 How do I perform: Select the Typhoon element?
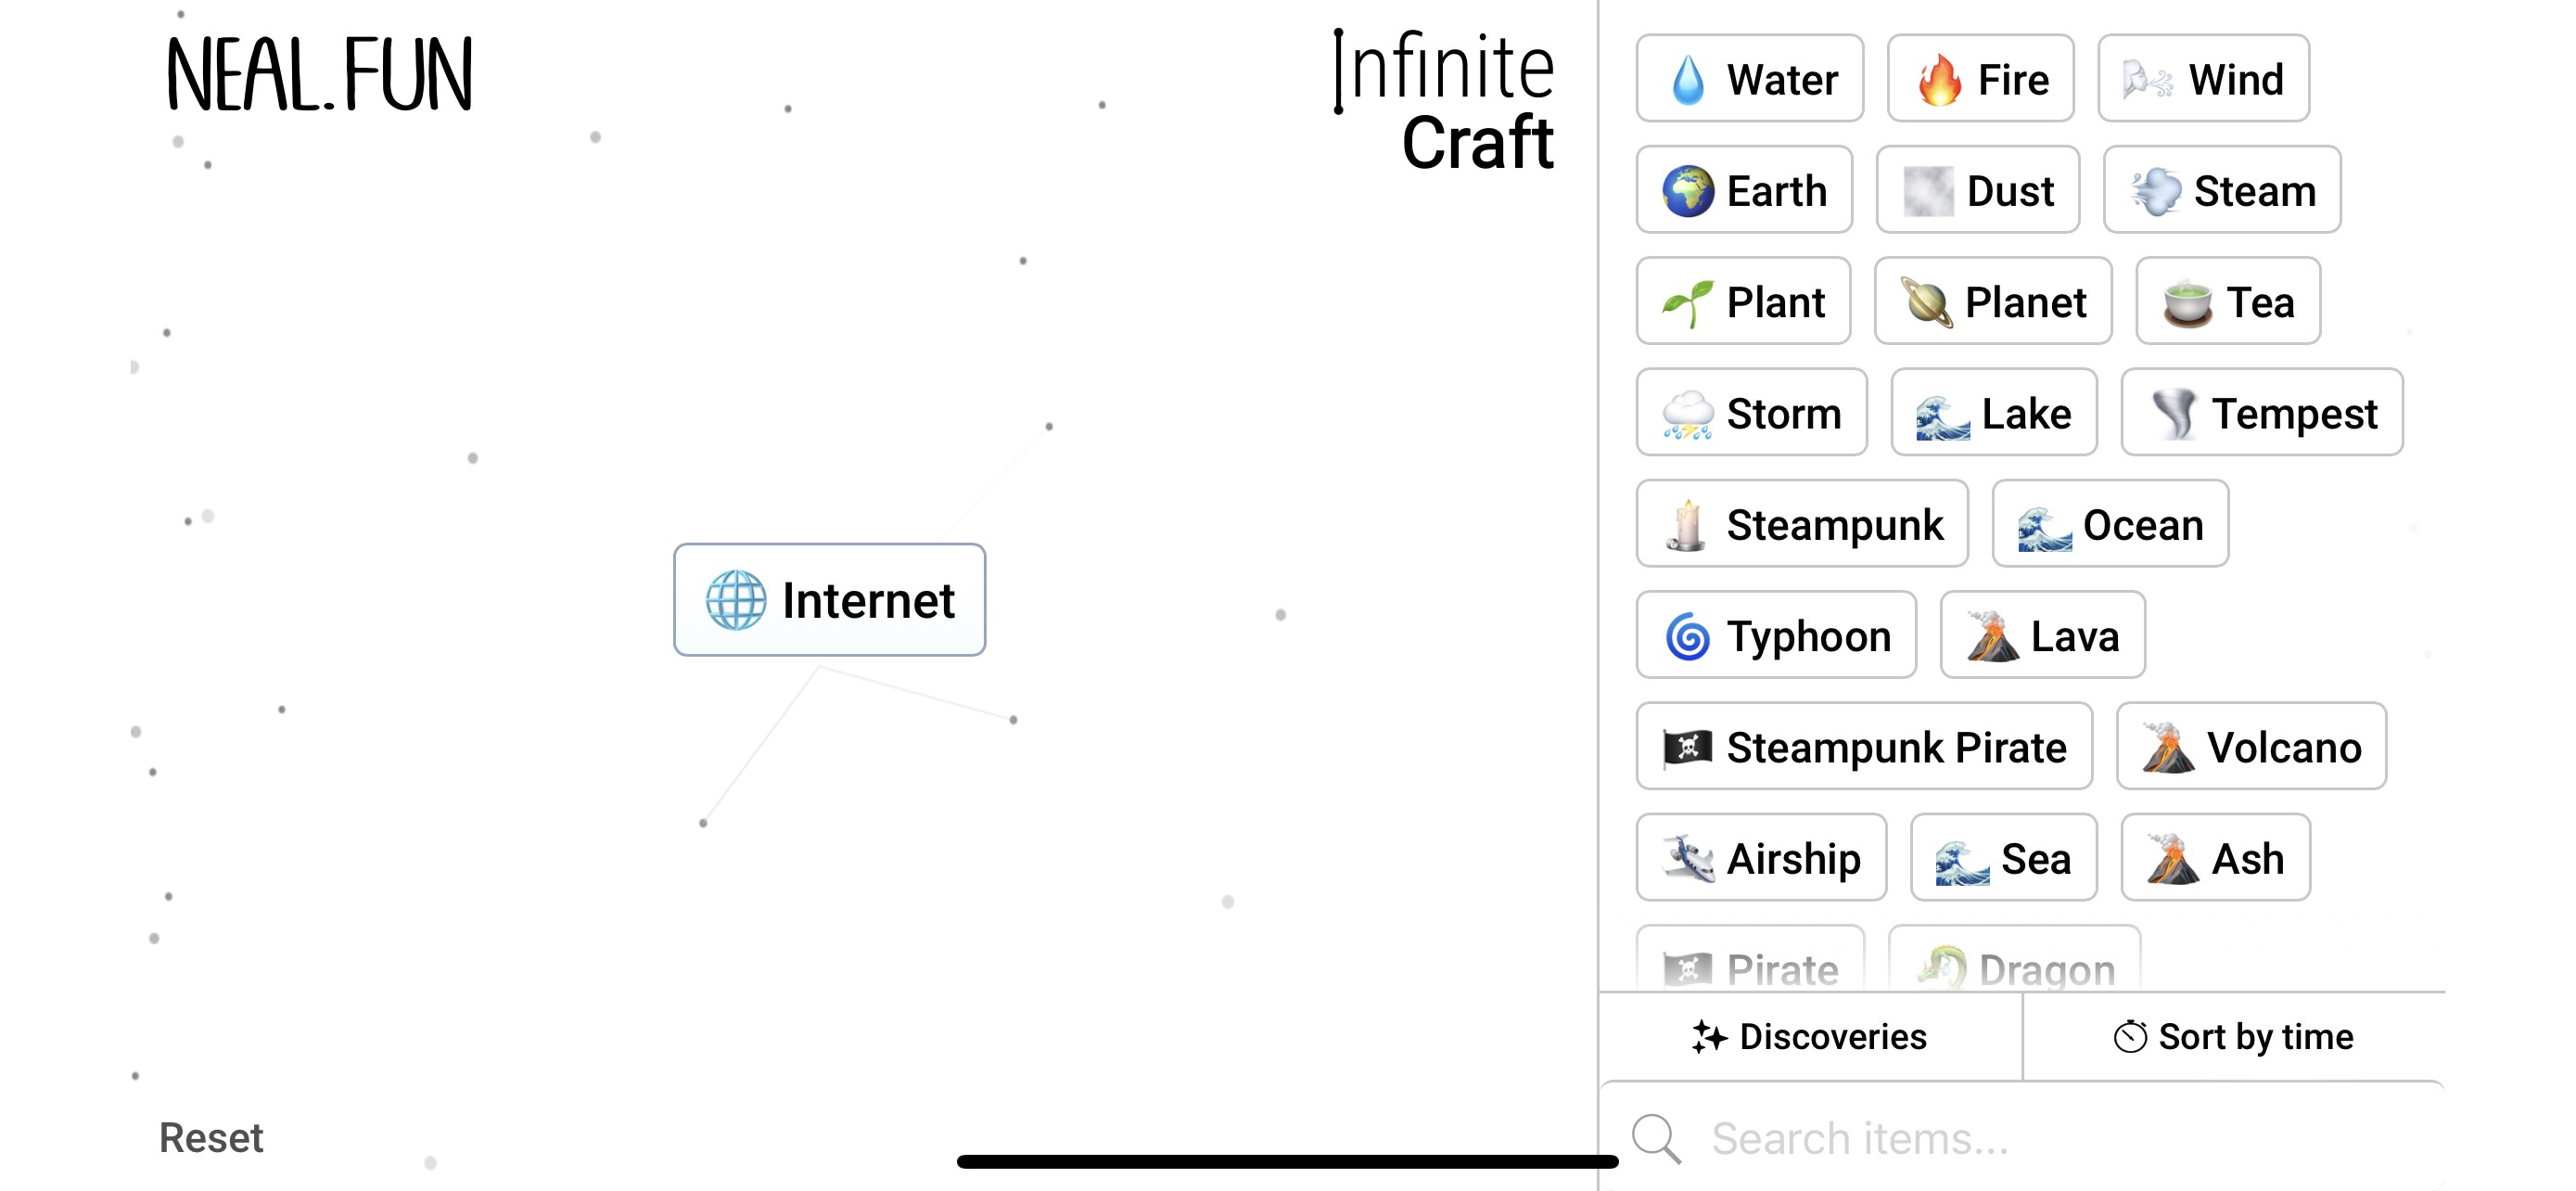click(x=1776, y=635)
